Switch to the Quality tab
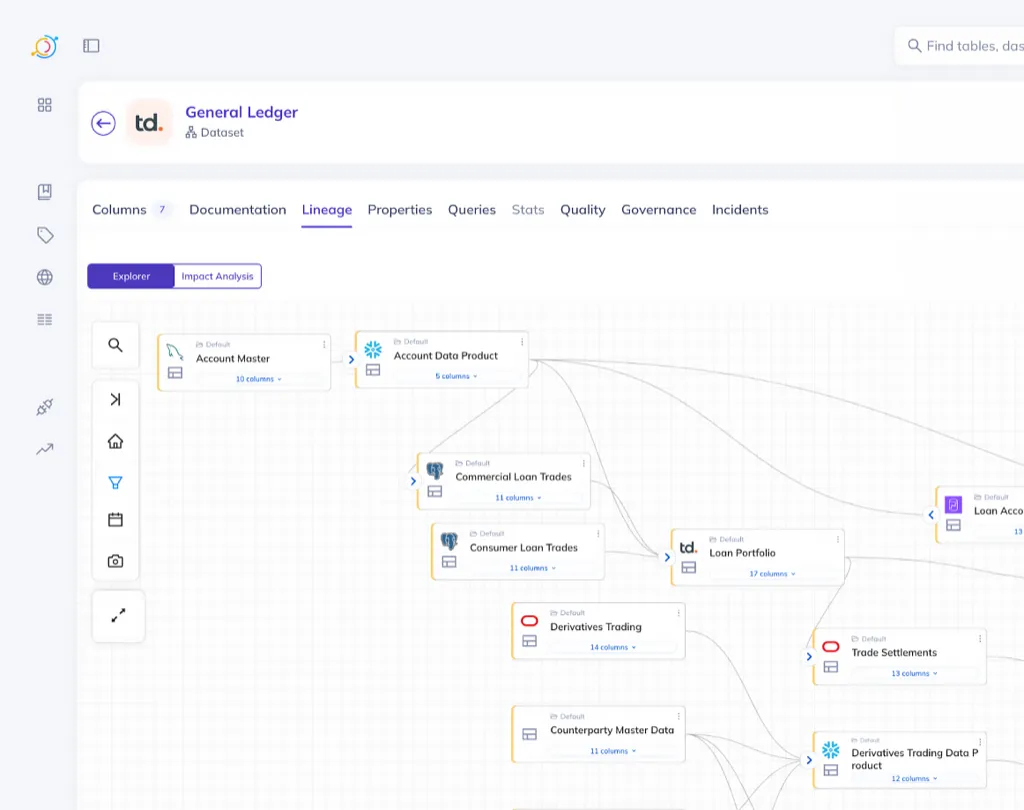Screen dimensions: 1024x810 (x=582, y=210)
